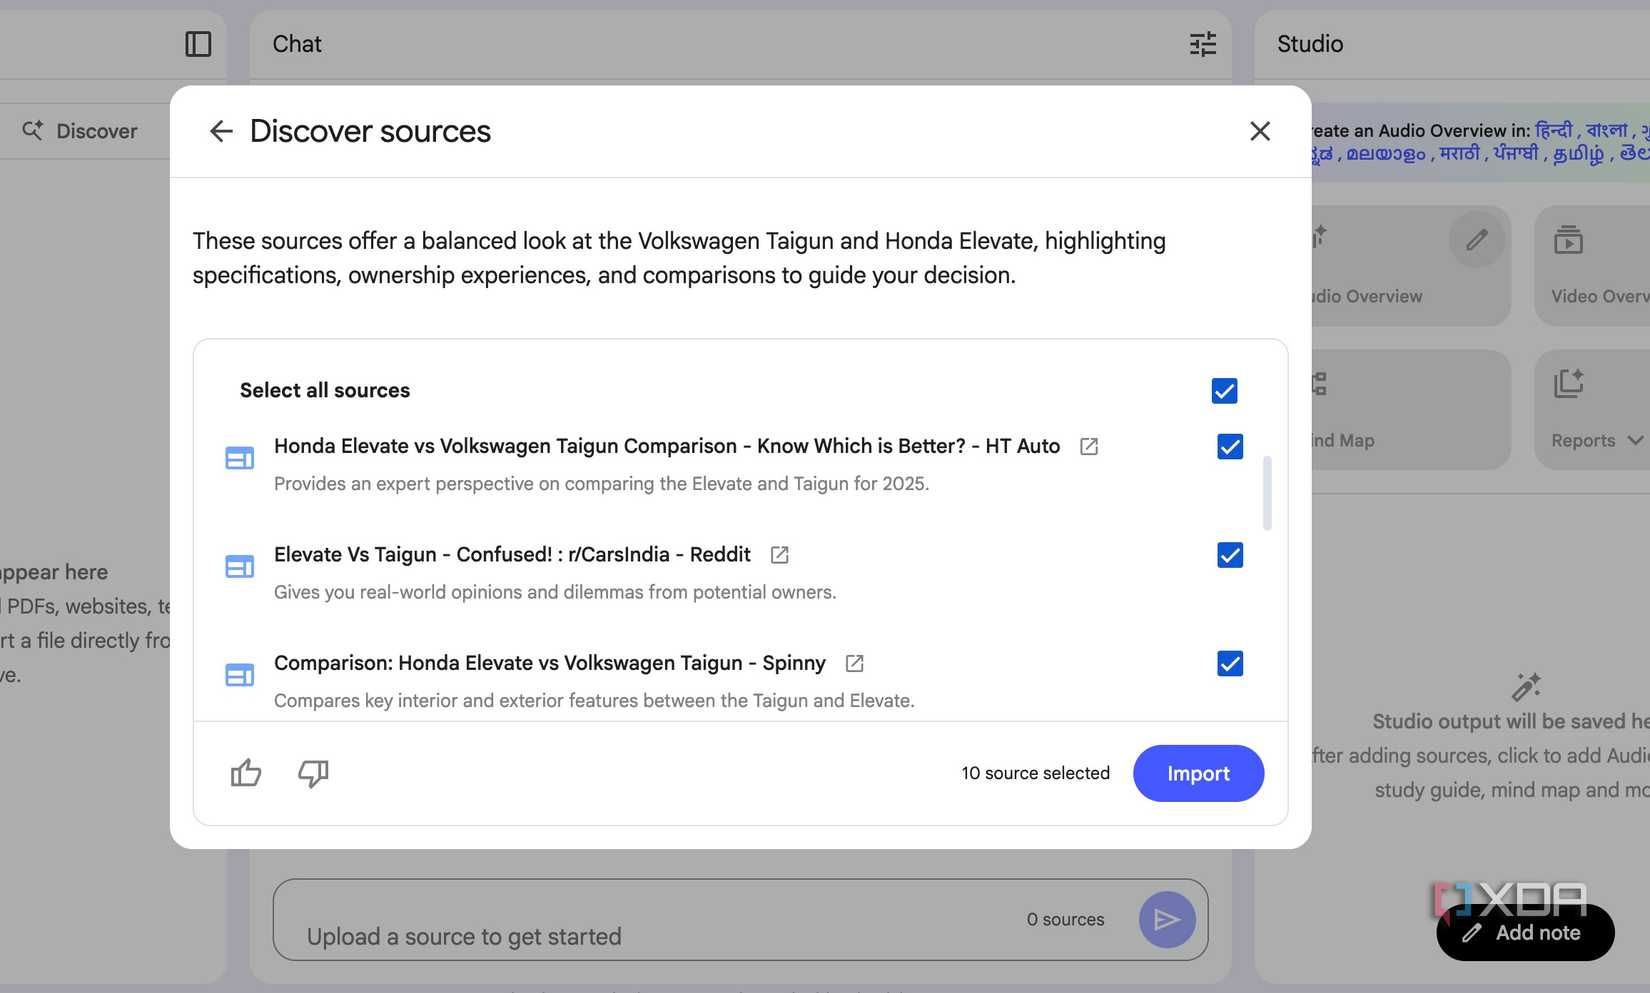Close the Discover sources dialog
This screenshot has height=993, width=1650.
(x=1259, y=131)
